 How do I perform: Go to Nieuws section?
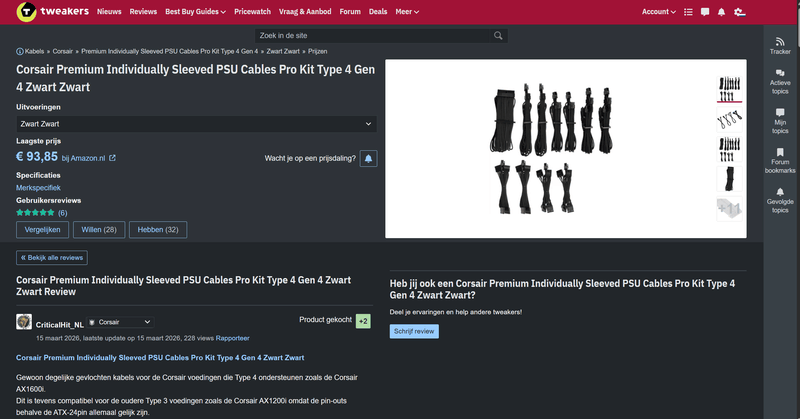tap(109, 11)
